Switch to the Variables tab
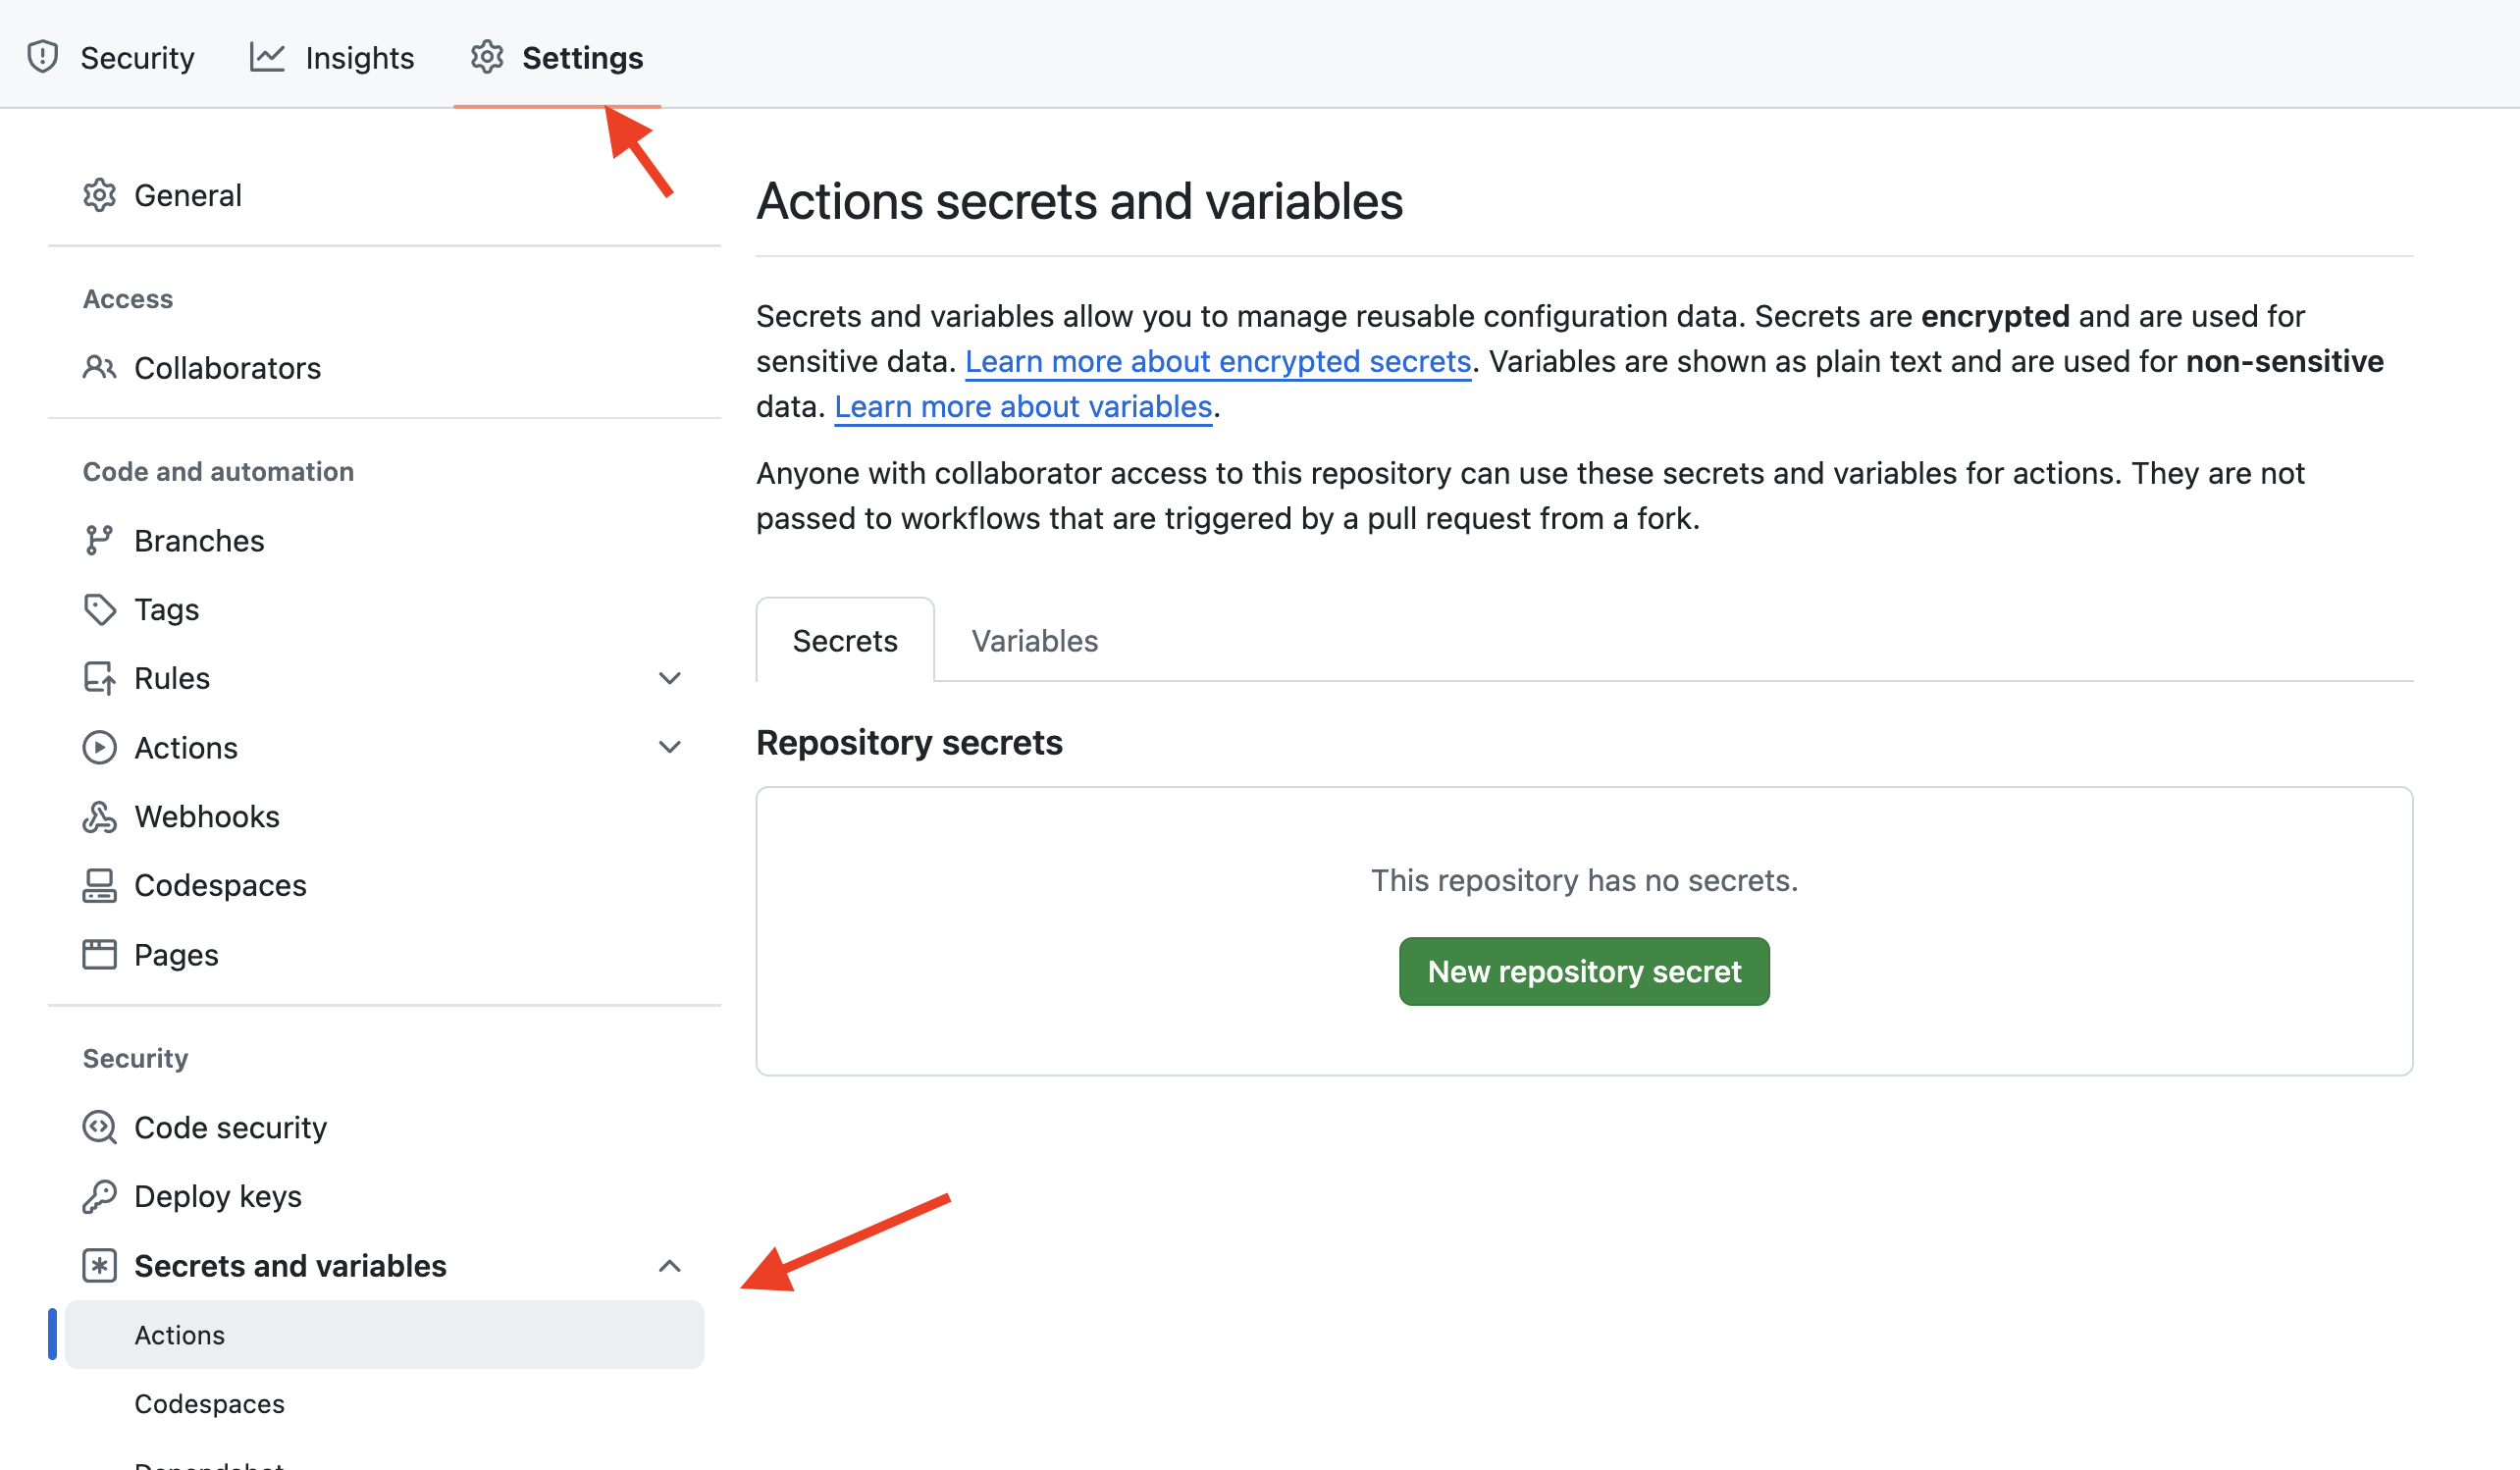 coord(1034,641)
